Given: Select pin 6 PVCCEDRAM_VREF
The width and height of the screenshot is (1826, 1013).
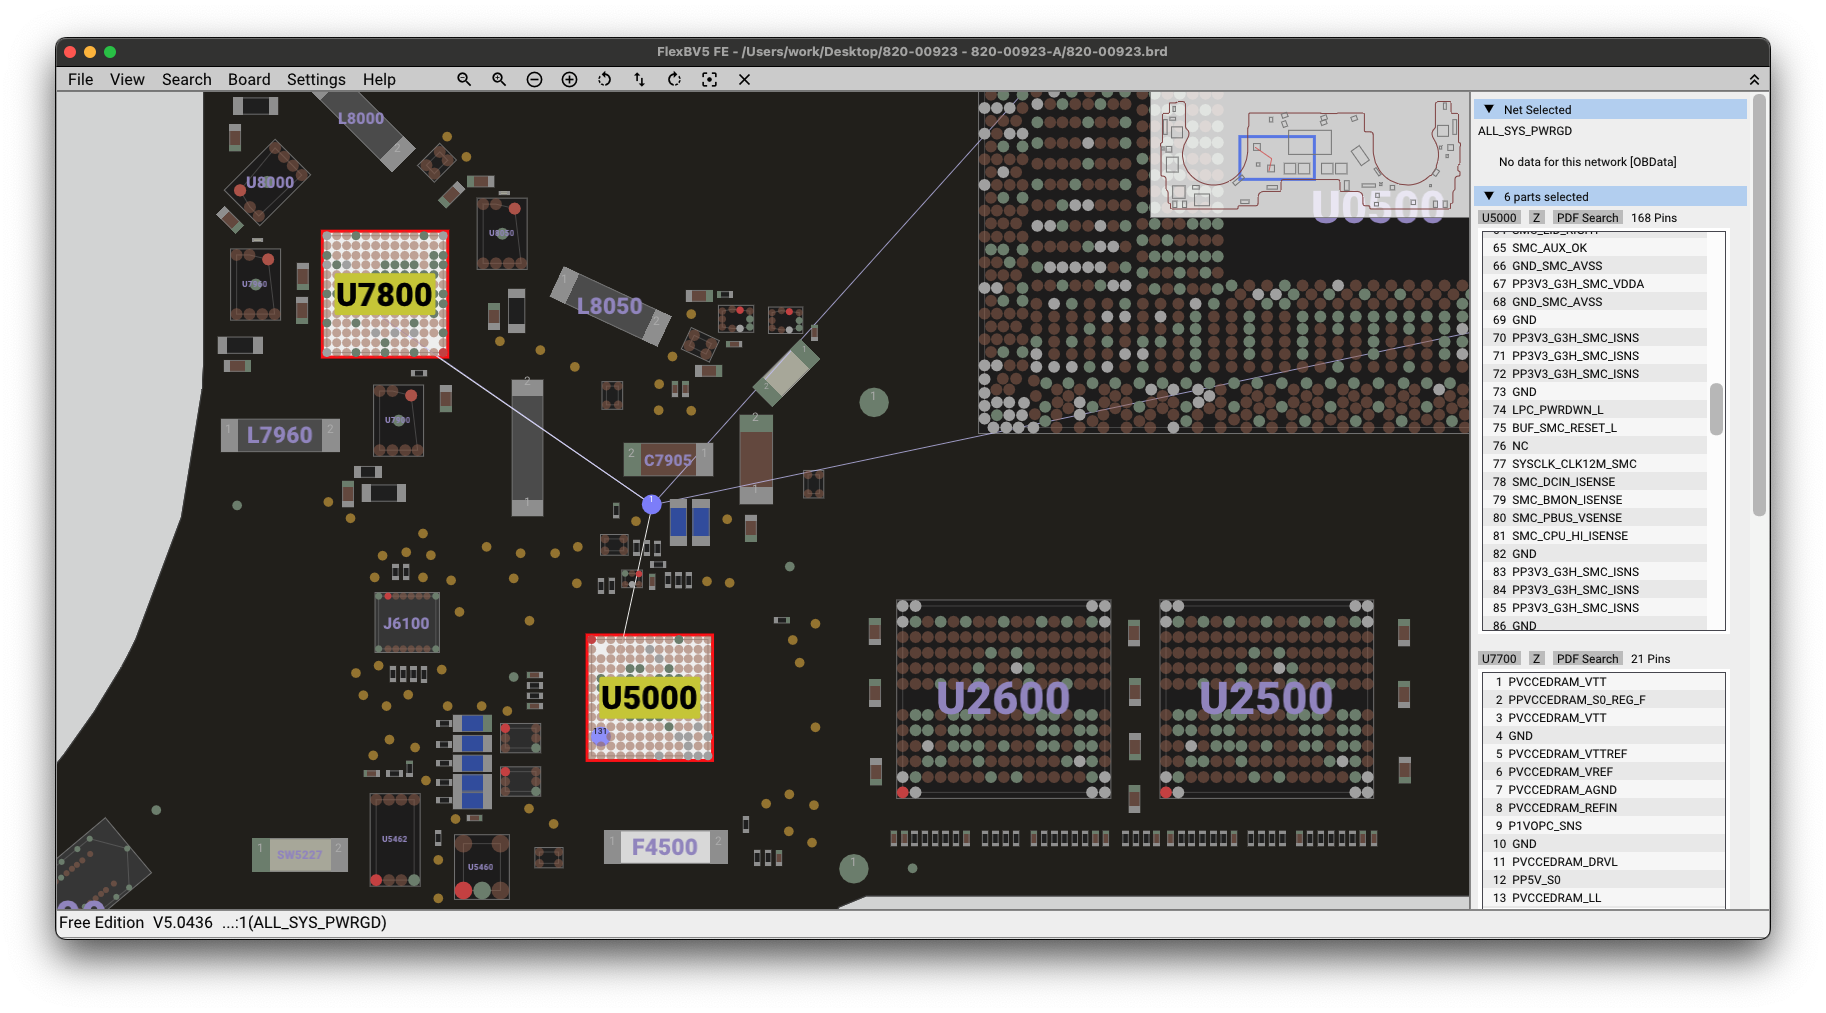Looking at the screenshot, I should pos(1604,772).
